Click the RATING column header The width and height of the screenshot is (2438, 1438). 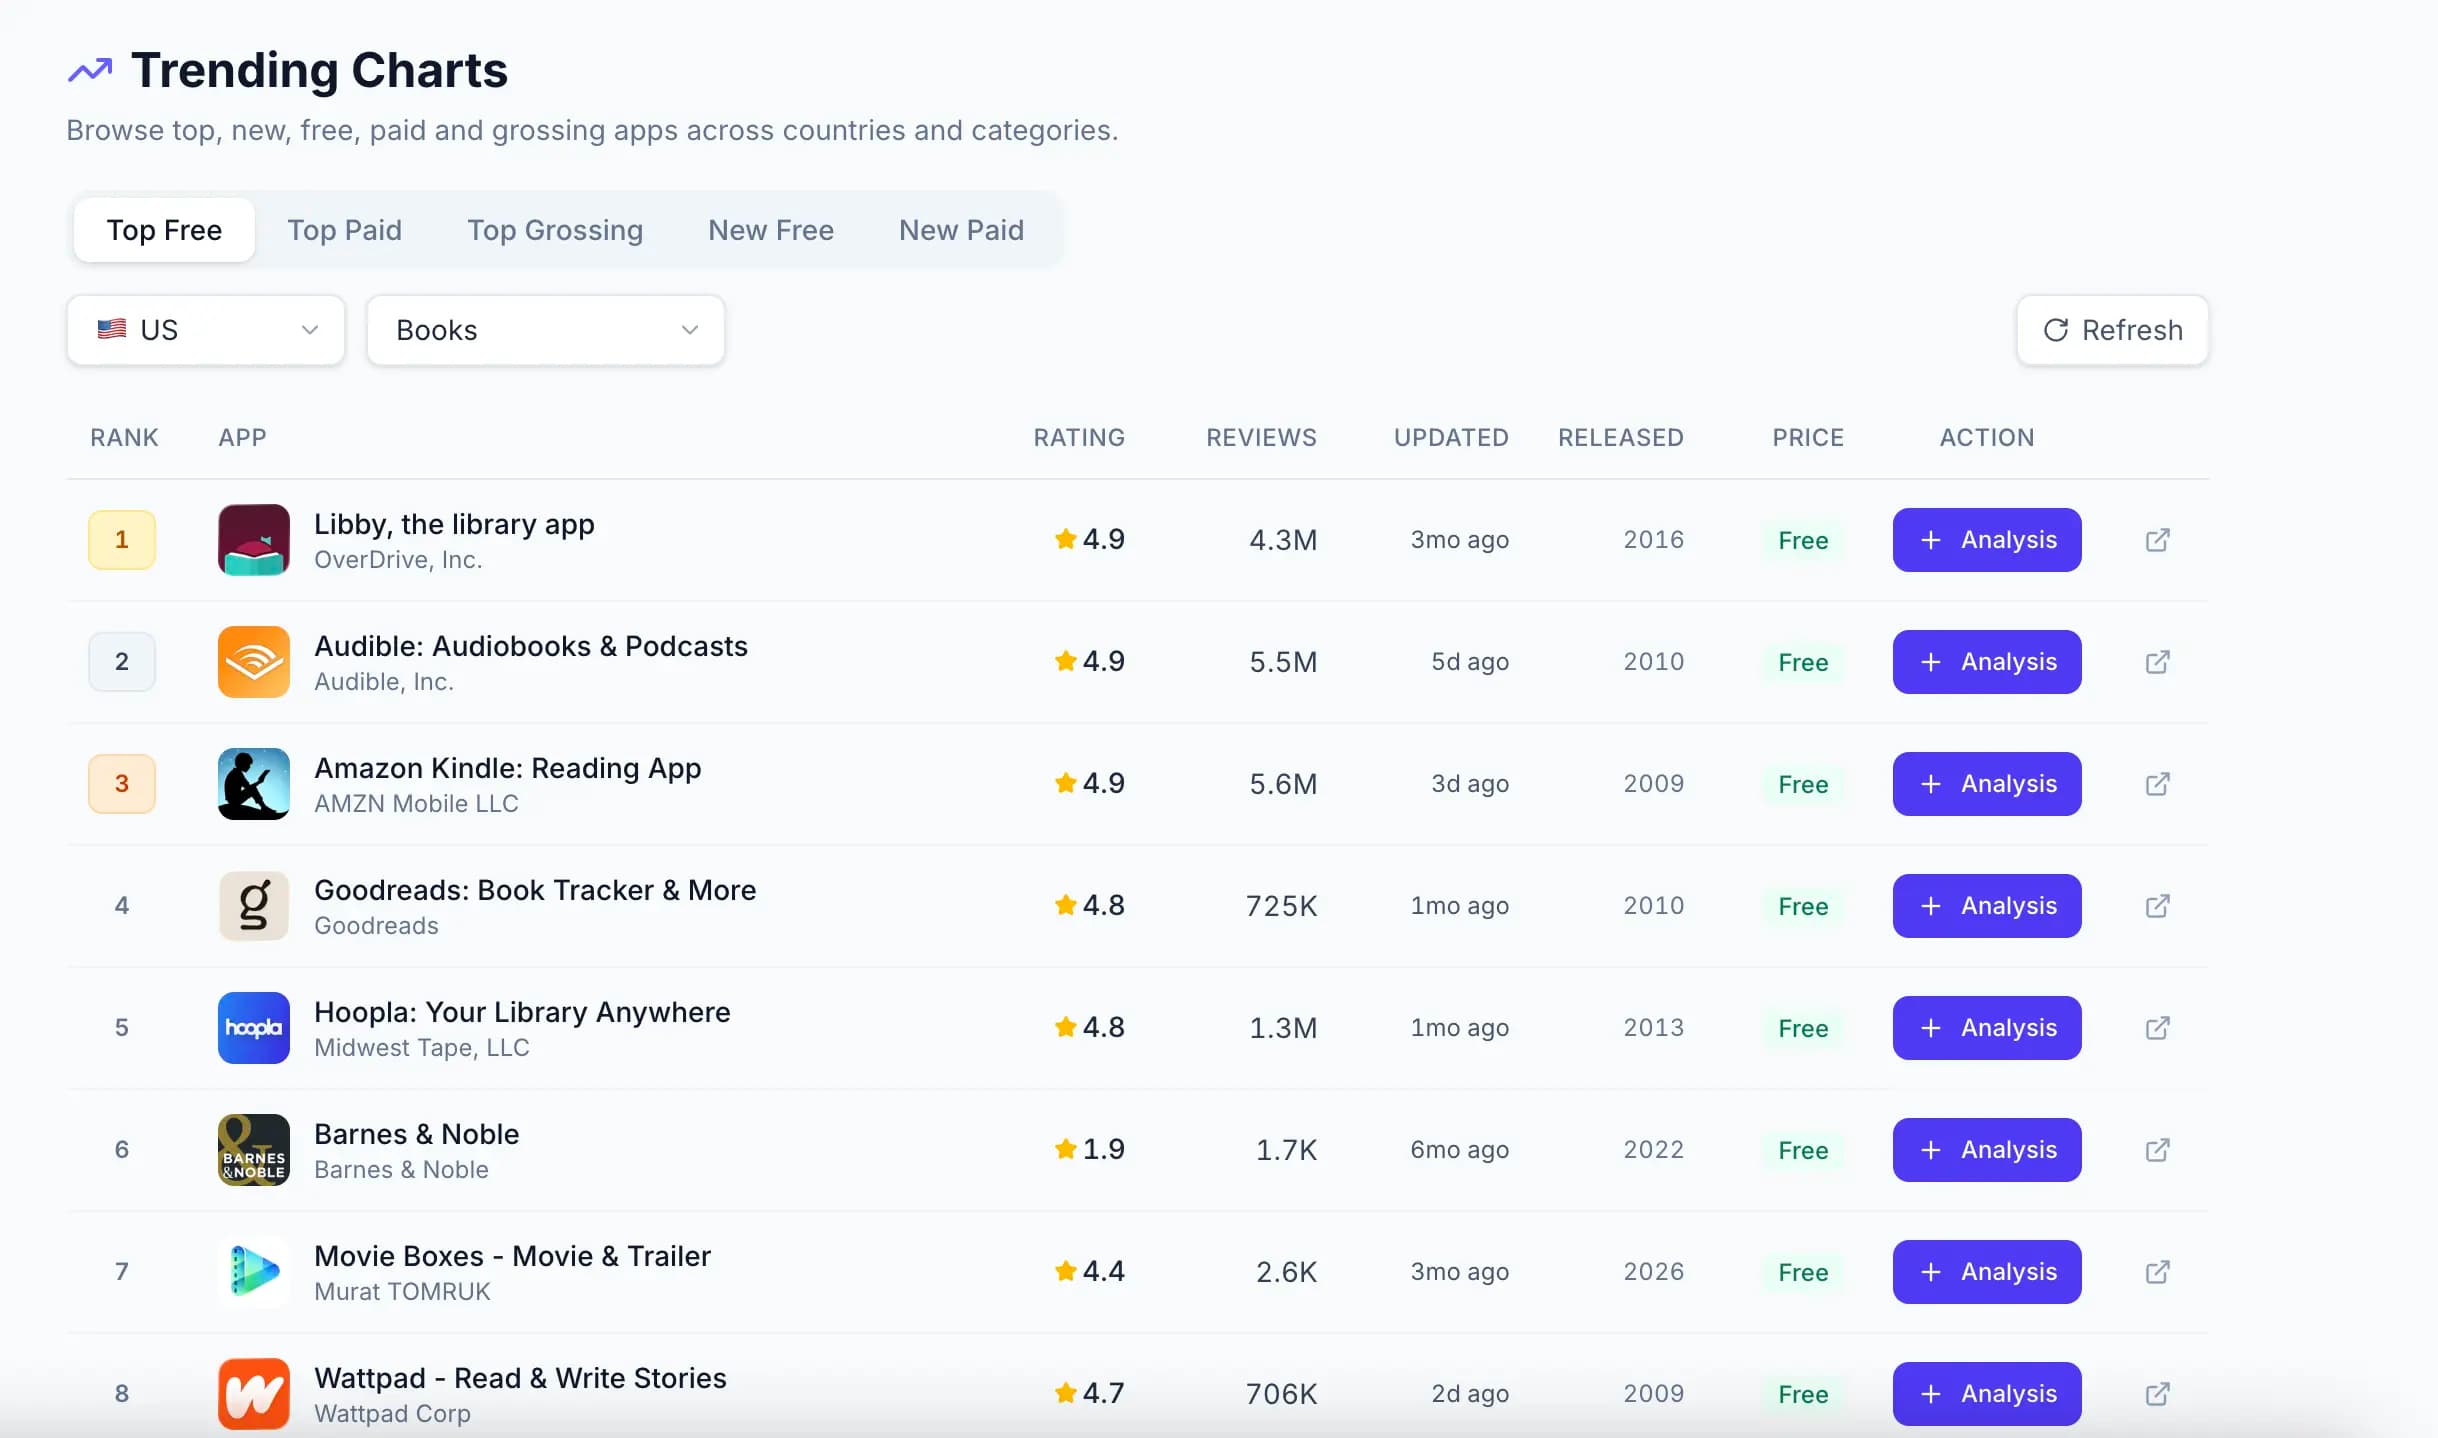1079,438
